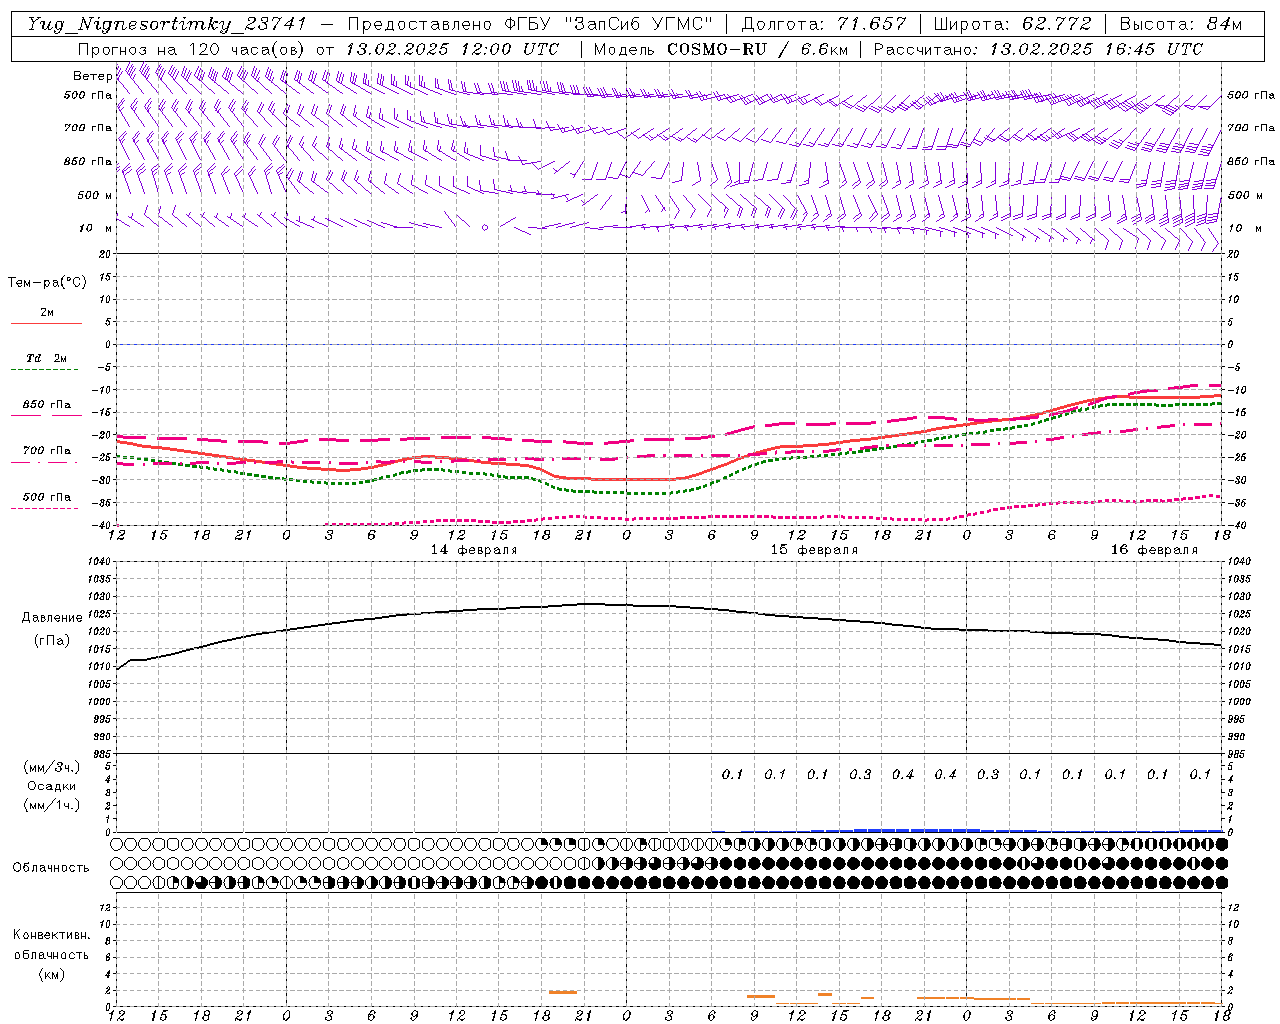Click the Осадки precipitation label
The width and height of the screenshot is (1280, 1024).
[52, 786]
